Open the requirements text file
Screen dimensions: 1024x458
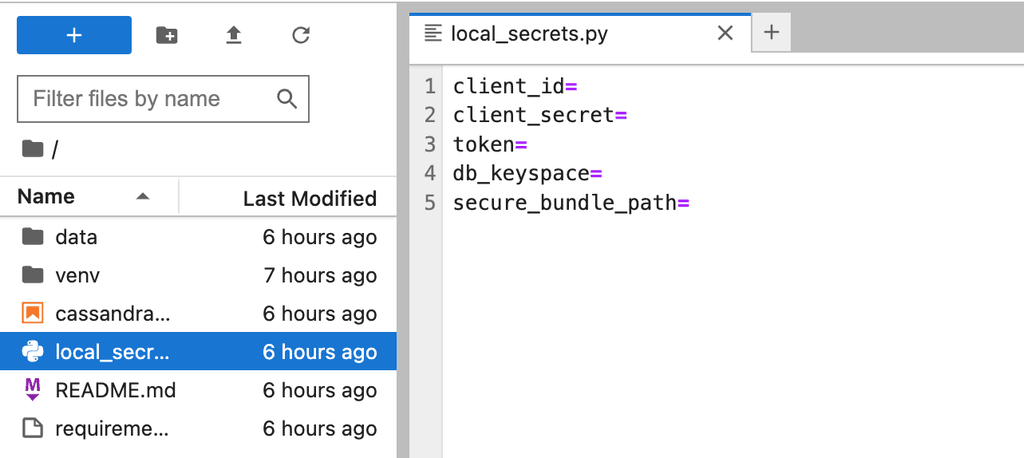click(112, 429)
